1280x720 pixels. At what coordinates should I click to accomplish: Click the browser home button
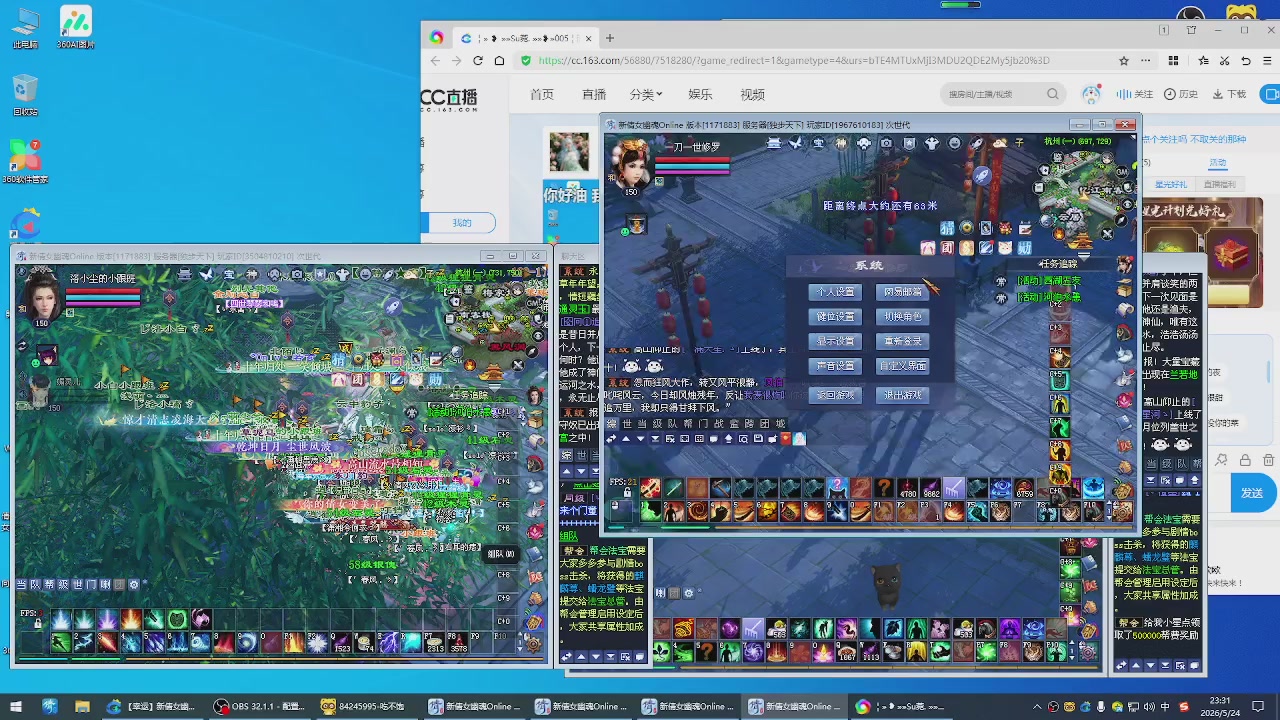coord(500,60)
